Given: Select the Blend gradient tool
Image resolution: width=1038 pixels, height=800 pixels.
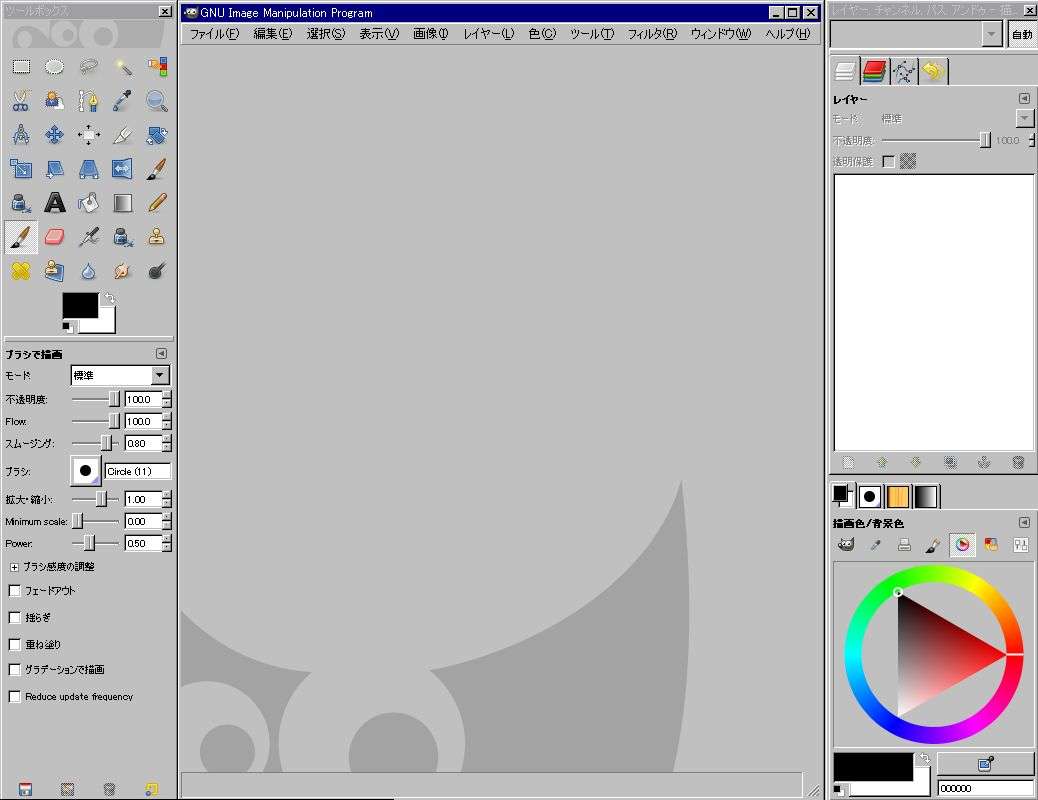Looking at the screenshot, I should click(x=122, y=203).
